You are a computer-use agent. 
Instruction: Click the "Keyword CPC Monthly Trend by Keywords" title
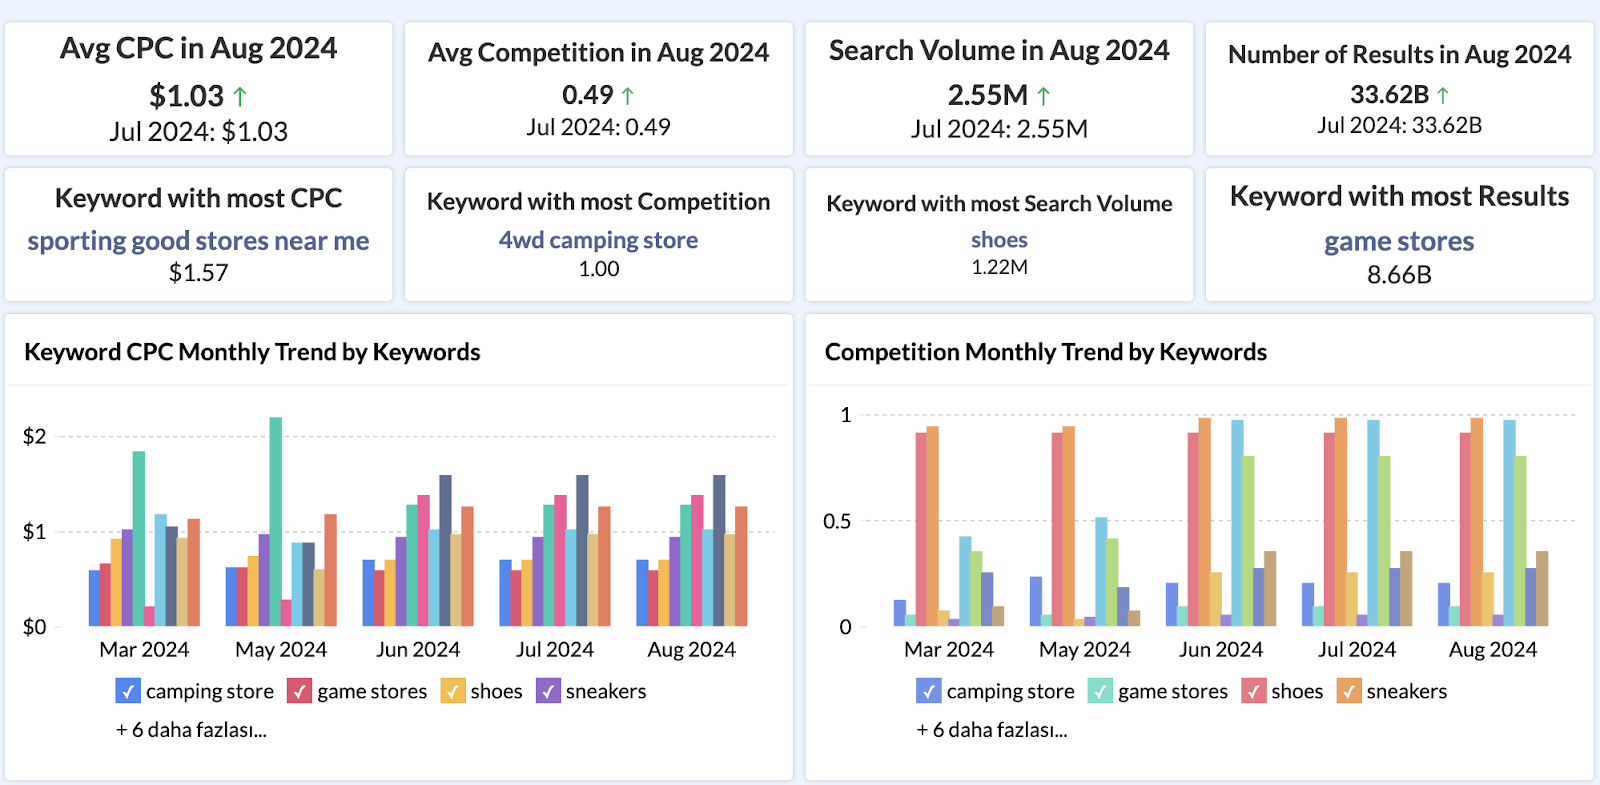pos(252,352)
